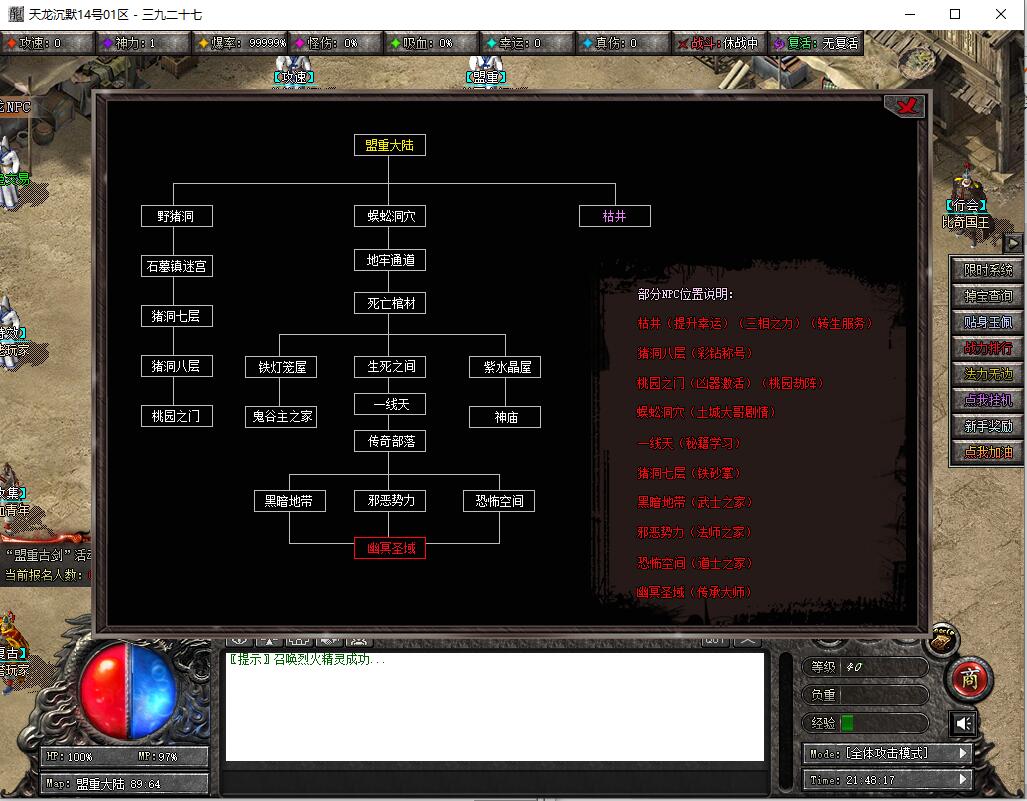Select the 新手奖励 newbie reward button
Viewport: 1027px width, 801px height.
coord(987,426)
